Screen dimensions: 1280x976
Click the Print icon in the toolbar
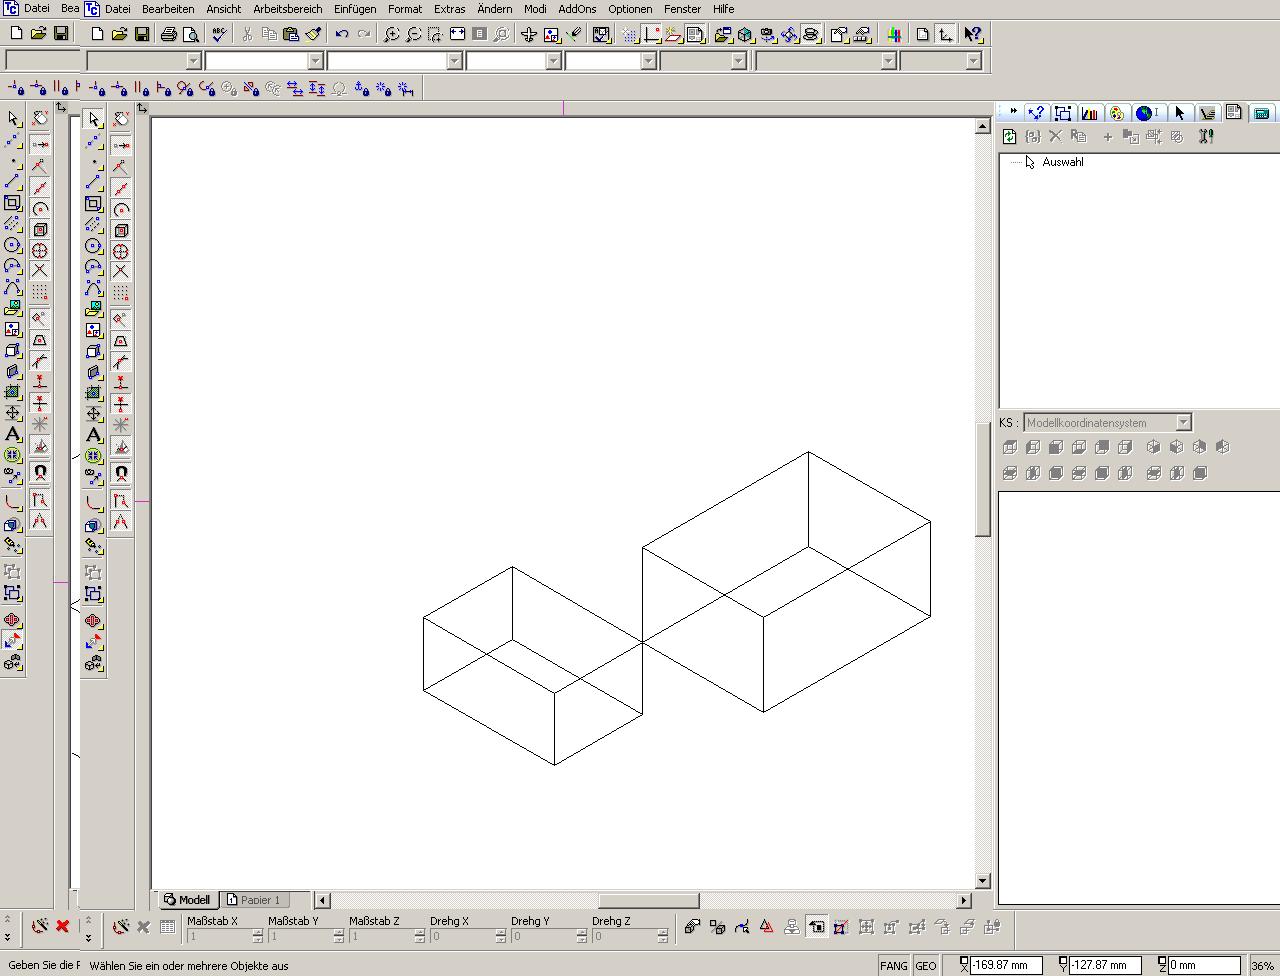pyautogui.click(x=169, y=34)
